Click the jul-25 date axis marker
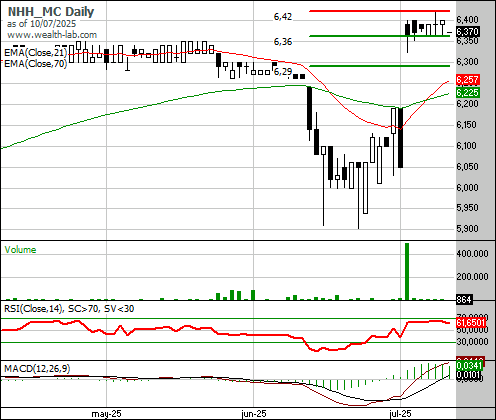Screen dimensions: 496x420 point(400,414)
